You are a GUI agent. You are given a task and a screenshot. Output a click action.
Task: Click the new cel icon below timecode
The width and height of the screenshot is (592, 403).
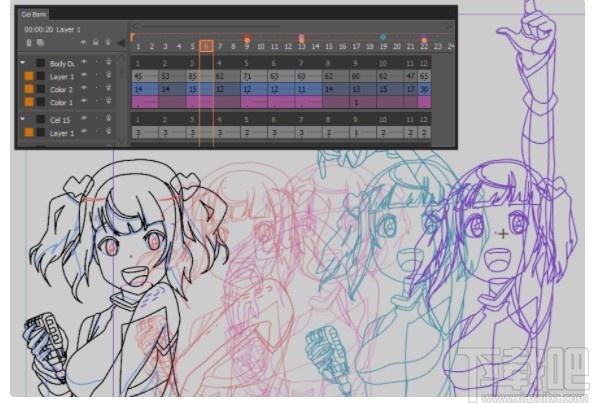pyautogui.click(x=29, y=43)
